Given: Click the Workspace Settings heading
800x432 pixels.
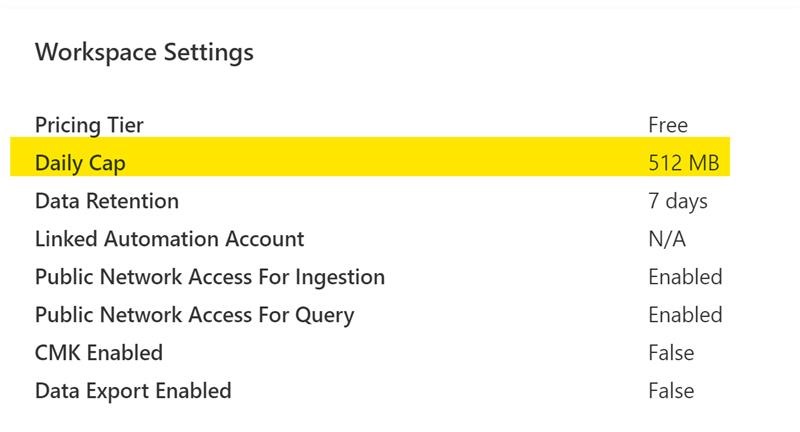Looking at the screenshot, I should (144, 52).
